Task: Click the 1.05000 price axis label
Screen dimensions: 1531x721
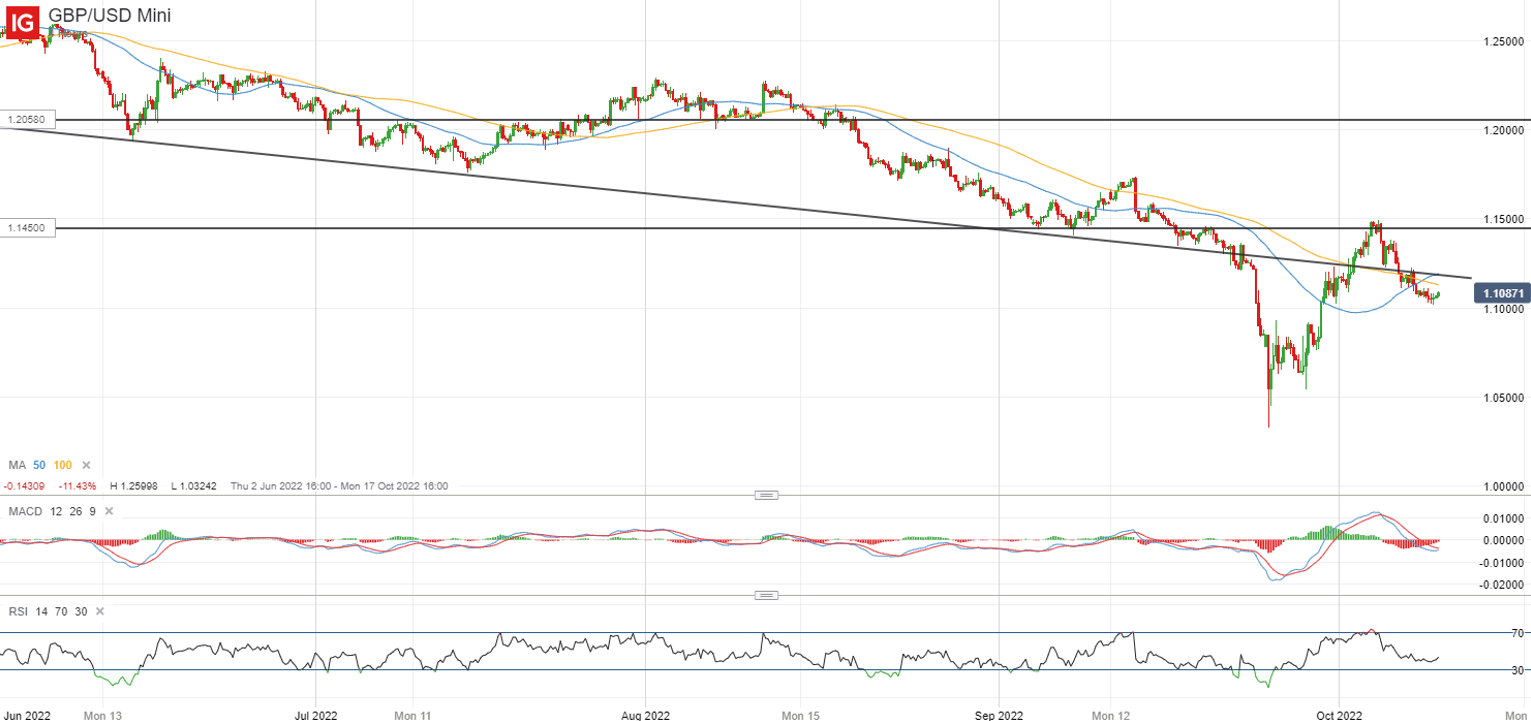Action: [x=1504, y=398]
